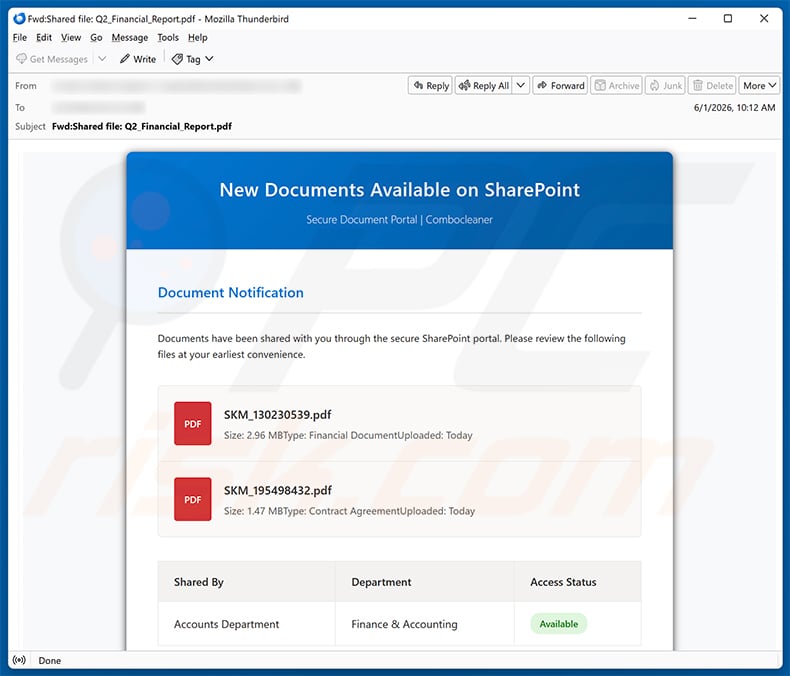Open the Go menu
This screenshot has height=676, width=790.
[x=96, y=37]
